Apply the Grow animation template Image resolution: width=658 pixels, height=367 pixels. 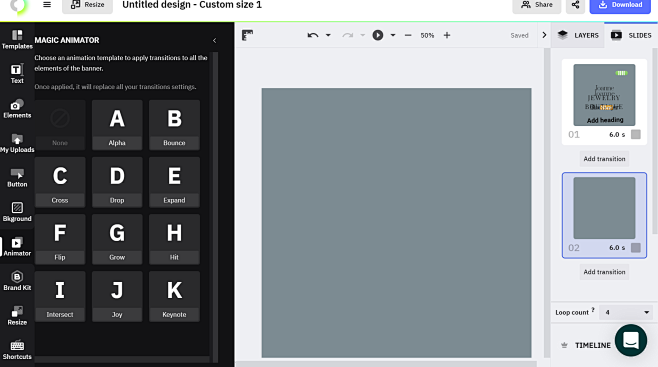[117, 239]
